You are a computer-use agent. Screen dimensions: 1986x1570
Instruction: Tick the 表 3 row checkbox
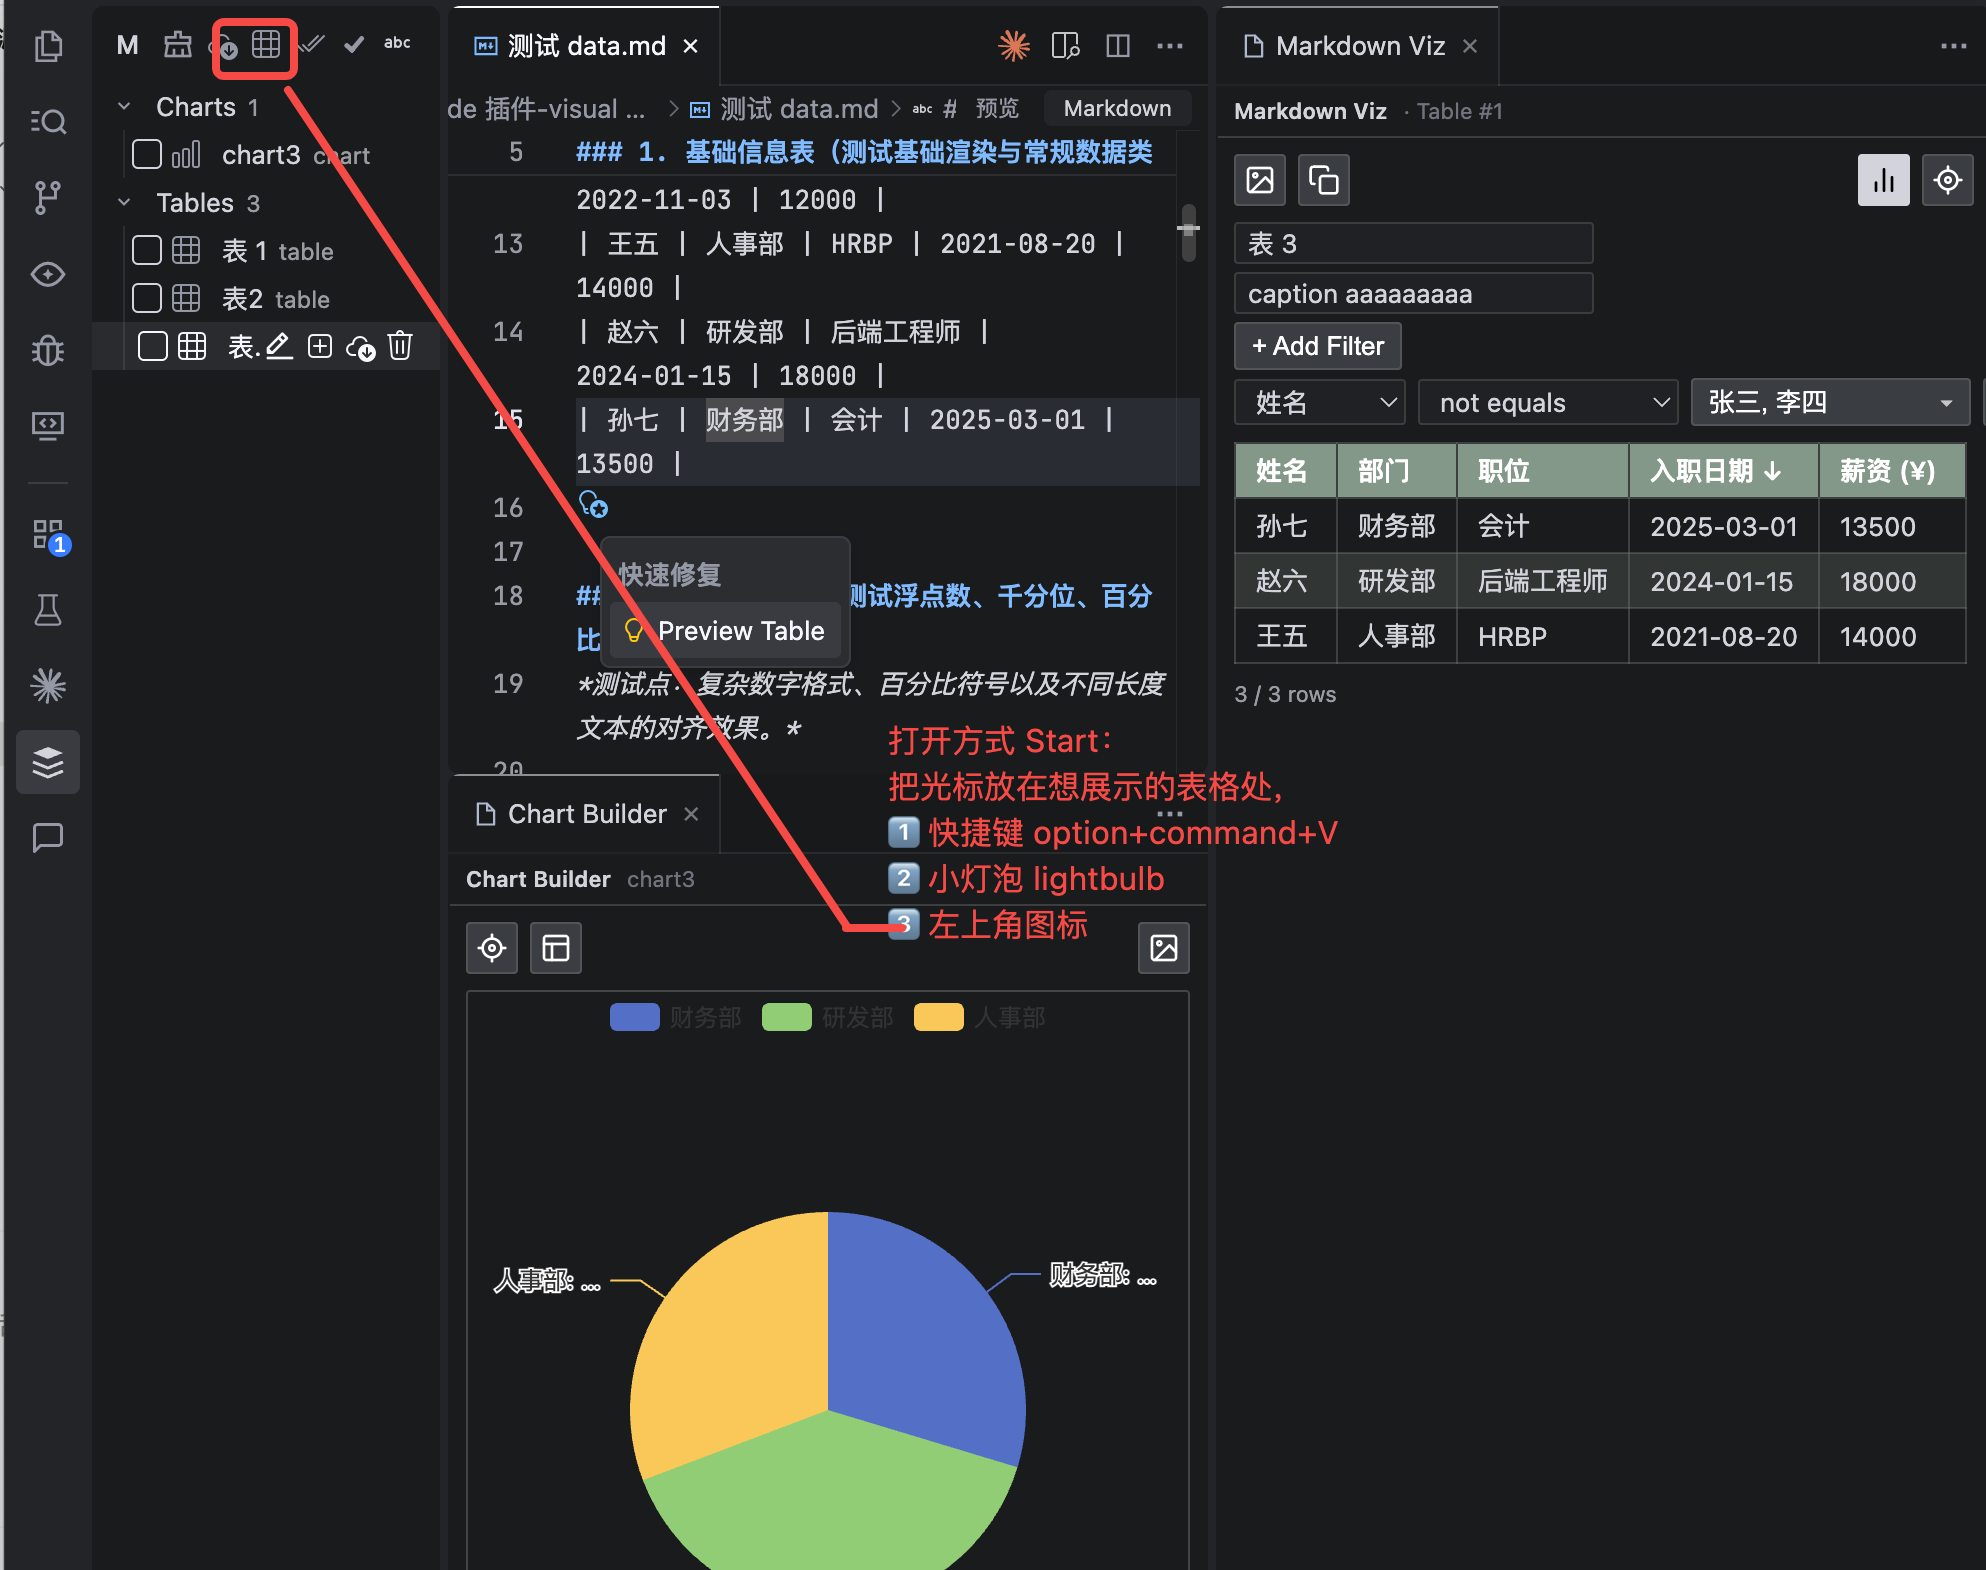tap(153, 346)
